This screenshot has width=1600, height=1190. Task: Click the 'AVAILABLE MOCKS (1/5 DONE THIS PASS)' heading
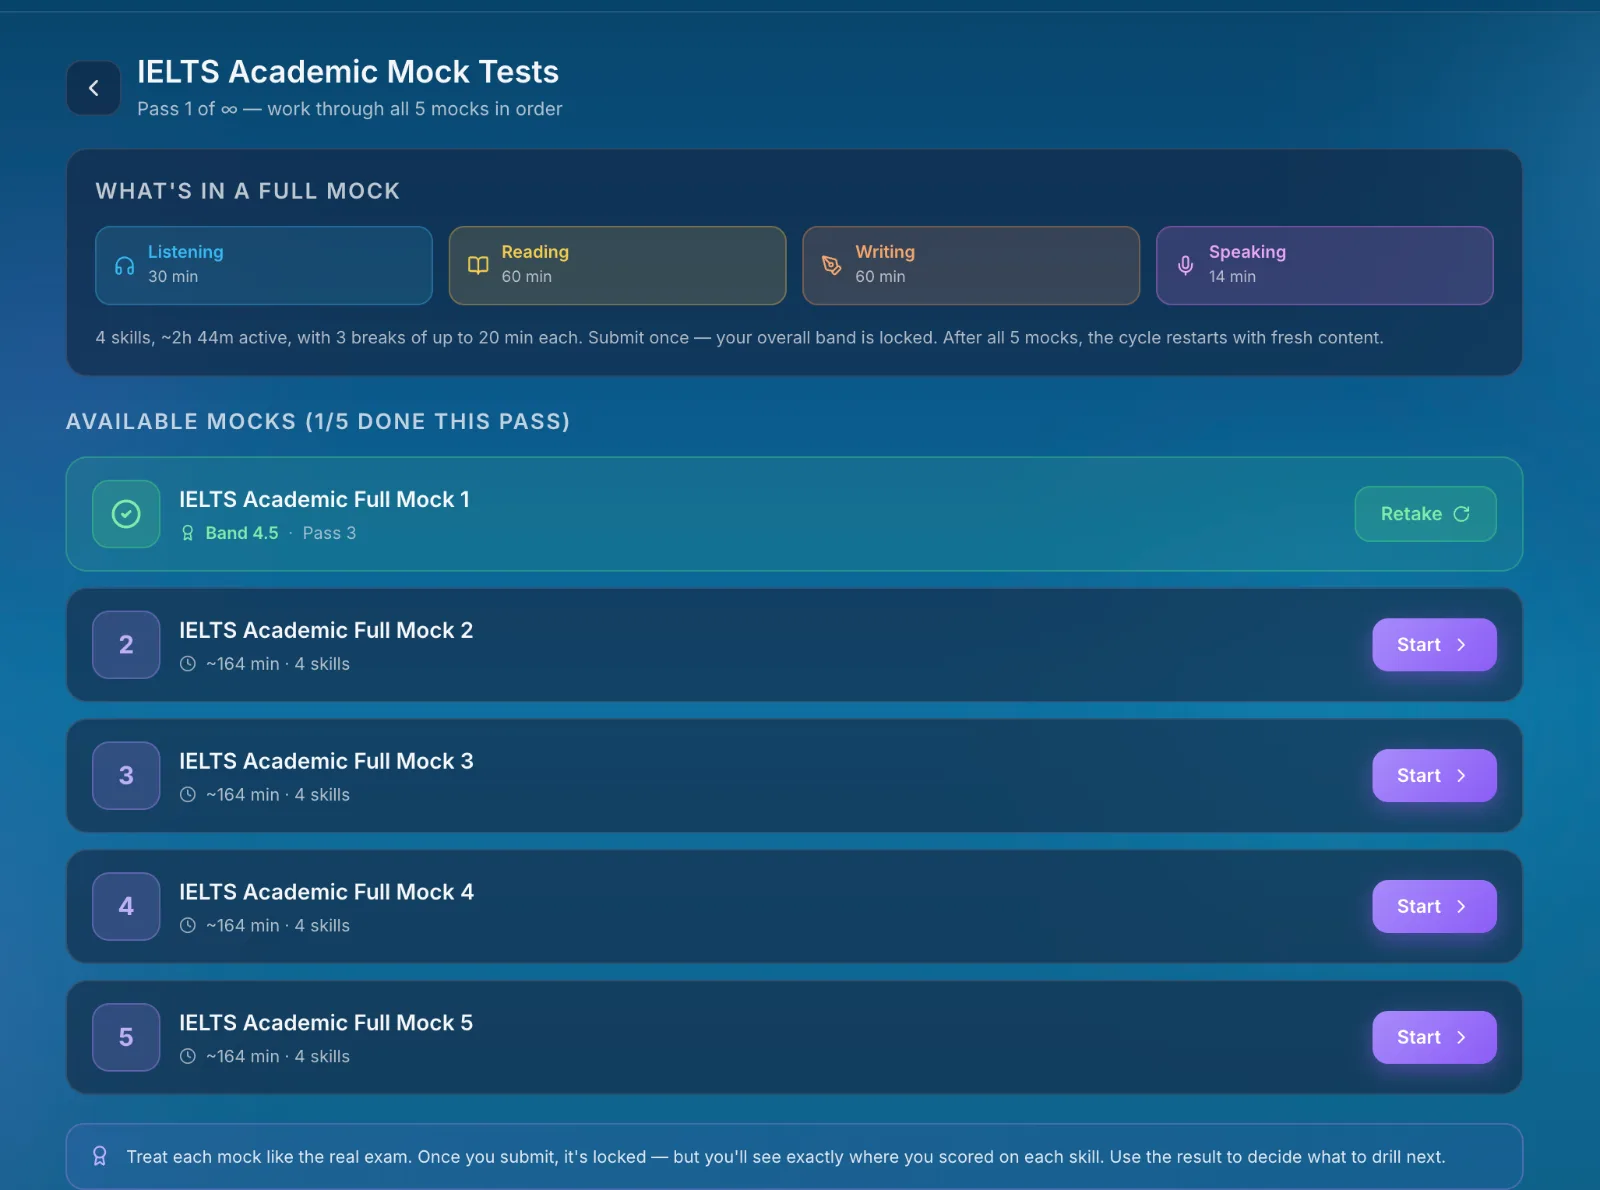coord(318,421)
